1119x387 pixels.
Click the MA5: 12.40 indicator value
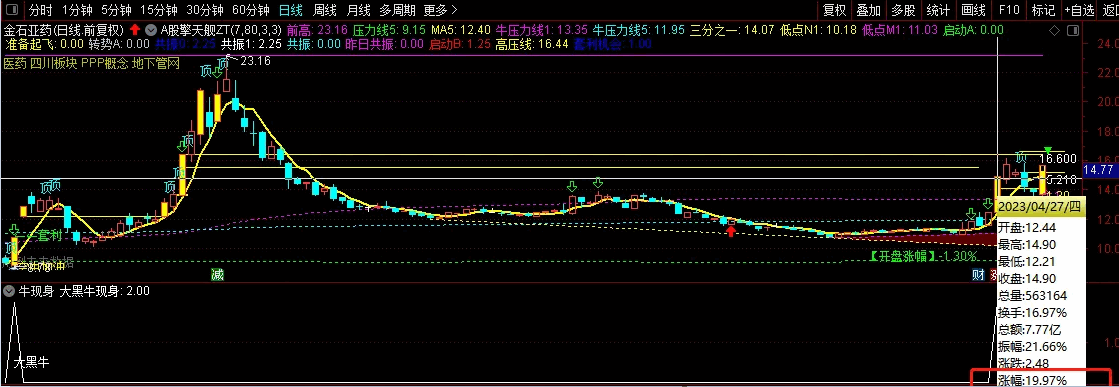tap(461, 31)
